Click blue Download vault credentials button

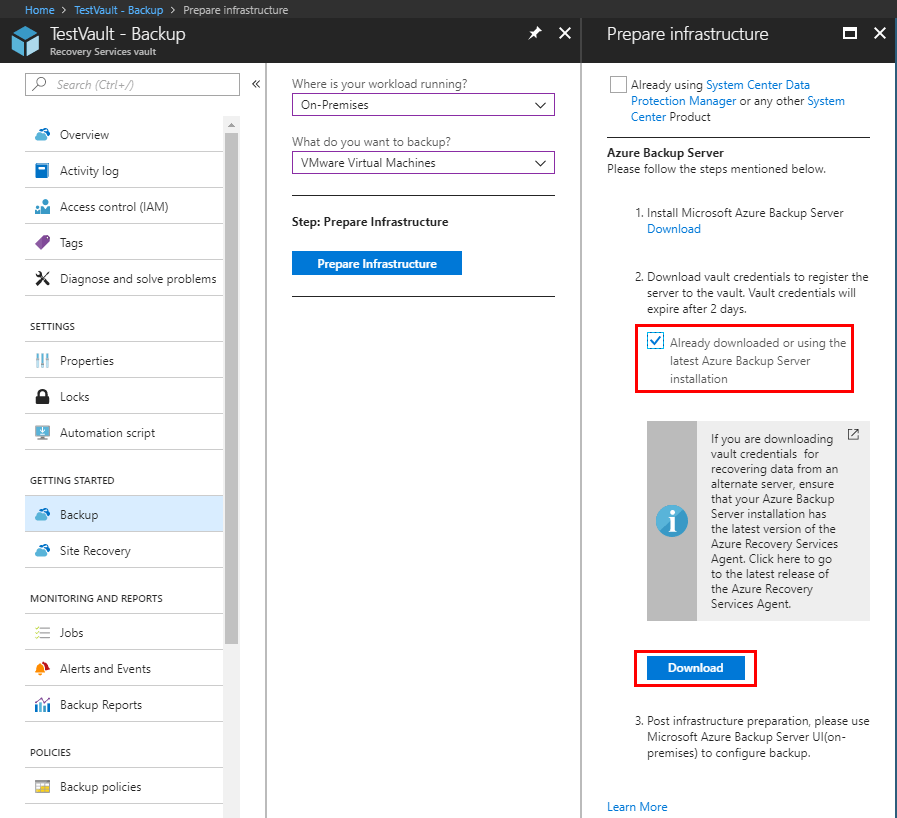pyautogui.click(x=695, y=668)
